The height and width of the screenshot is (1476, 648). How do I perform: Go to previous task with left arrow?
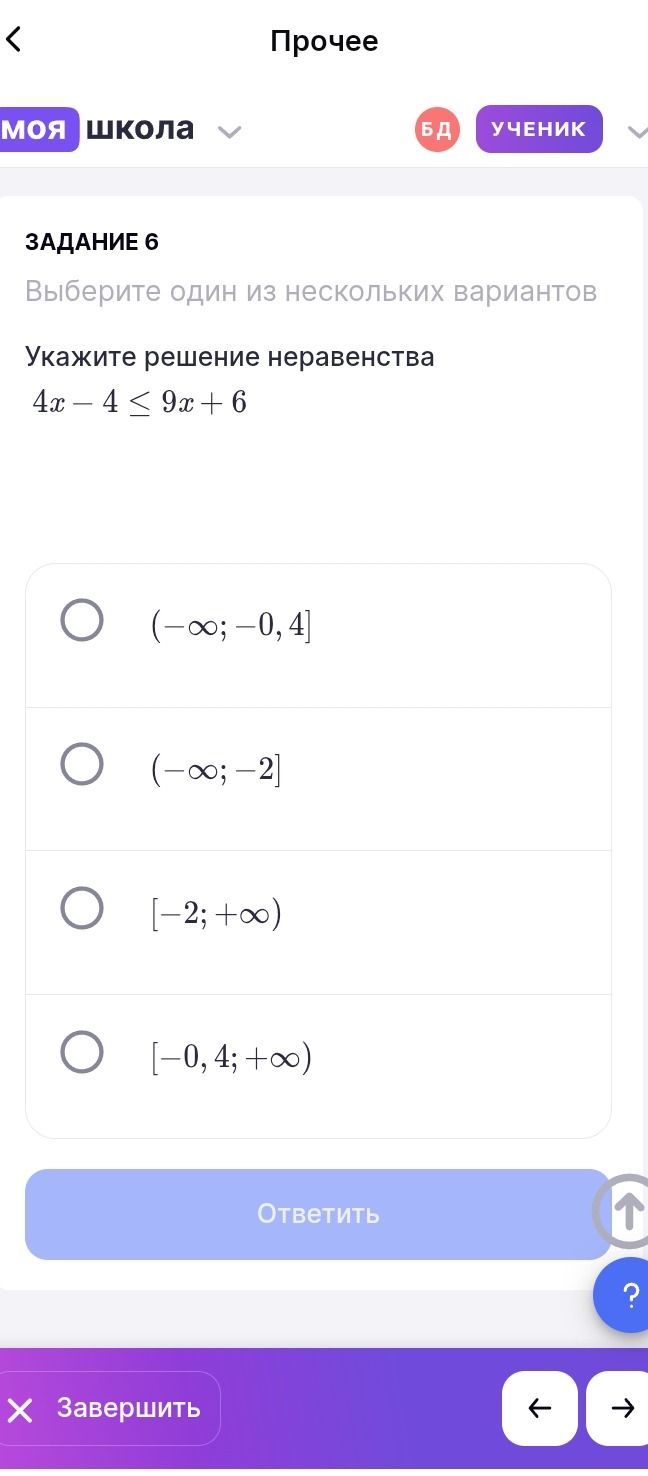point(540,1408)
